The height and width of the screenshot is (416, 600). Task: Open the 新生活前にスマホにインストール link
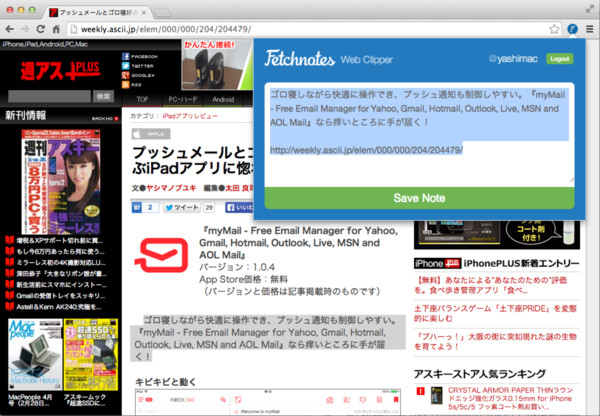[61, 285]
